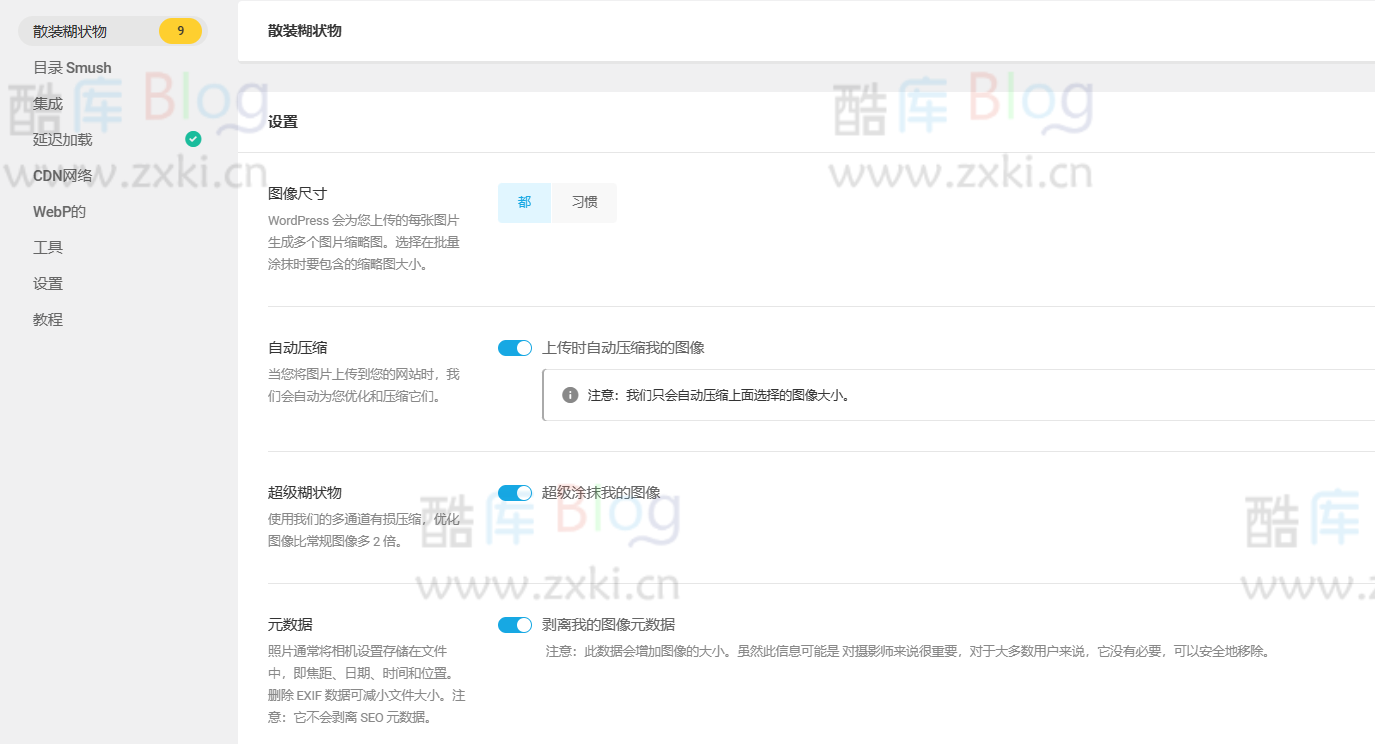1375x744 pixels.
Task: Open the 延迟加载 settings page
Action: pos(62,139)
